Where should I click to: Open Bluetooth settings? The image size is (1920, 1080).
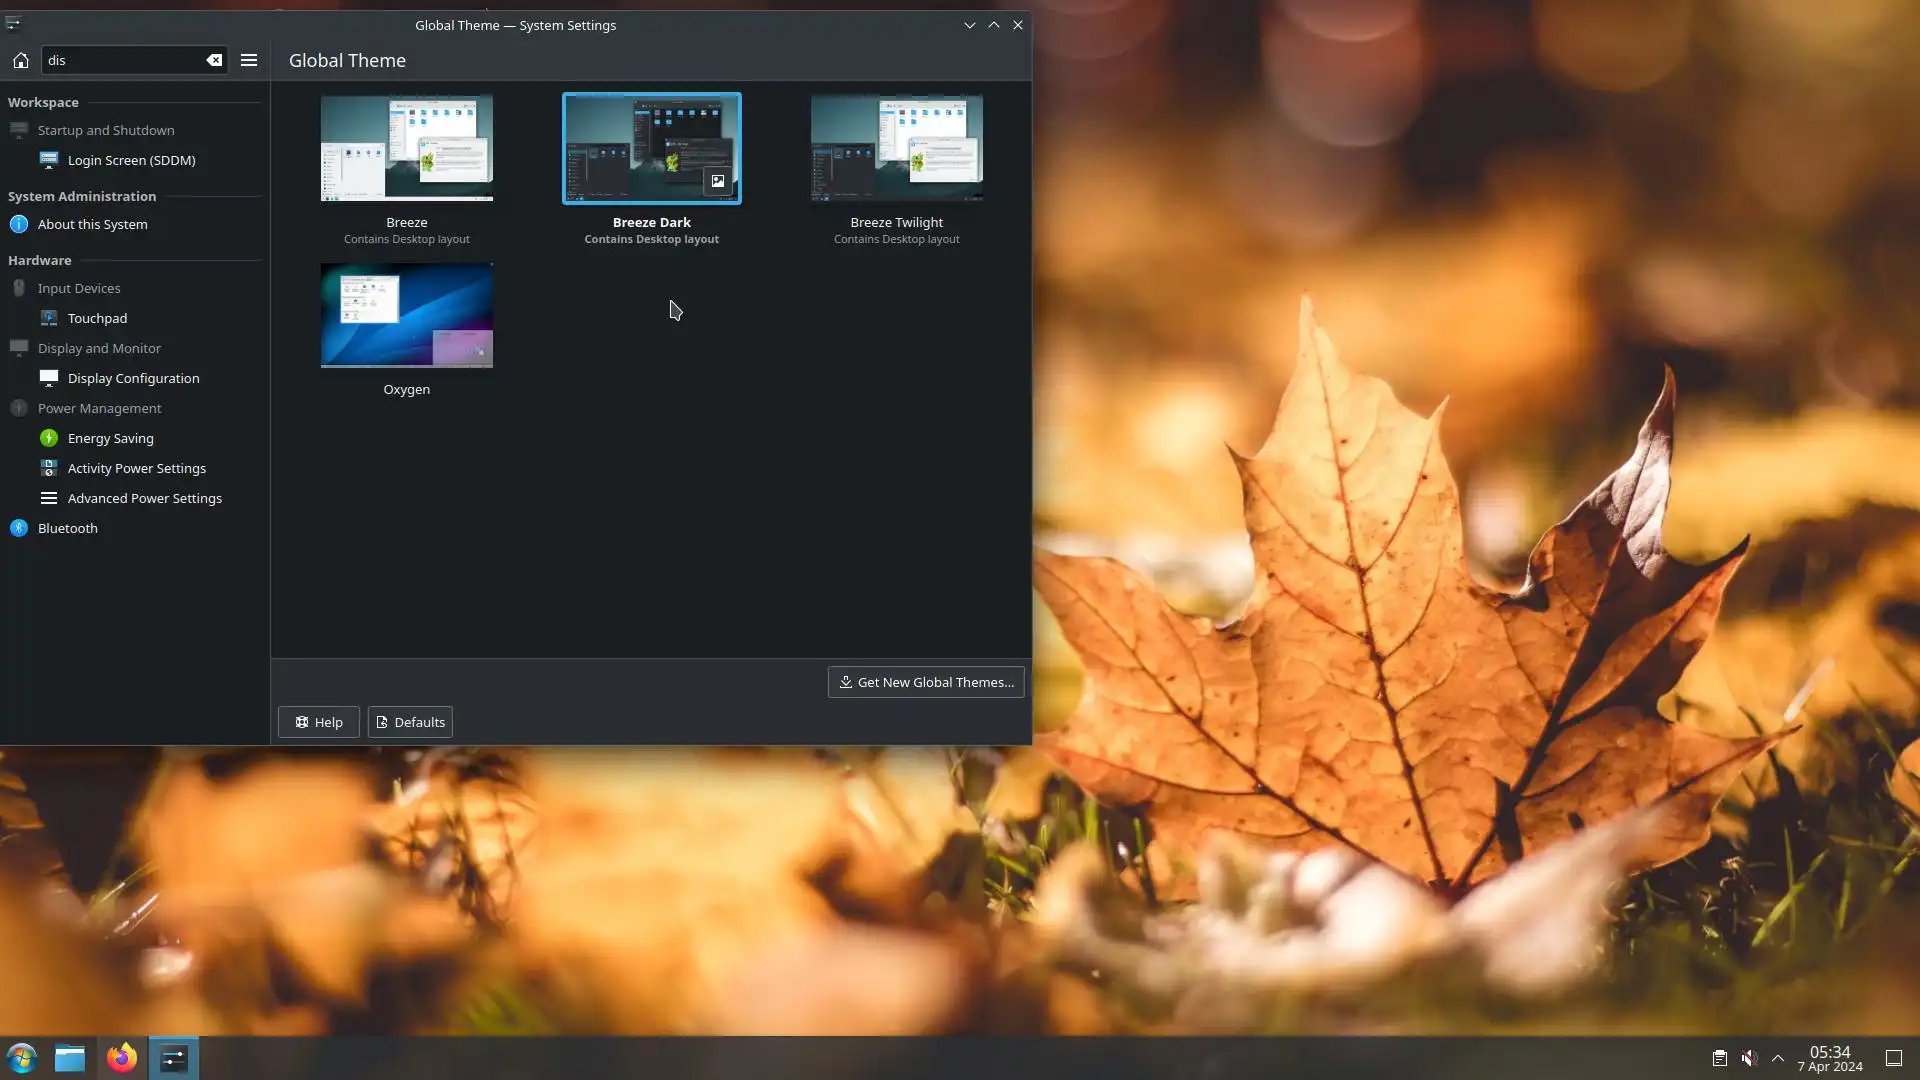(x=67, y=528)
